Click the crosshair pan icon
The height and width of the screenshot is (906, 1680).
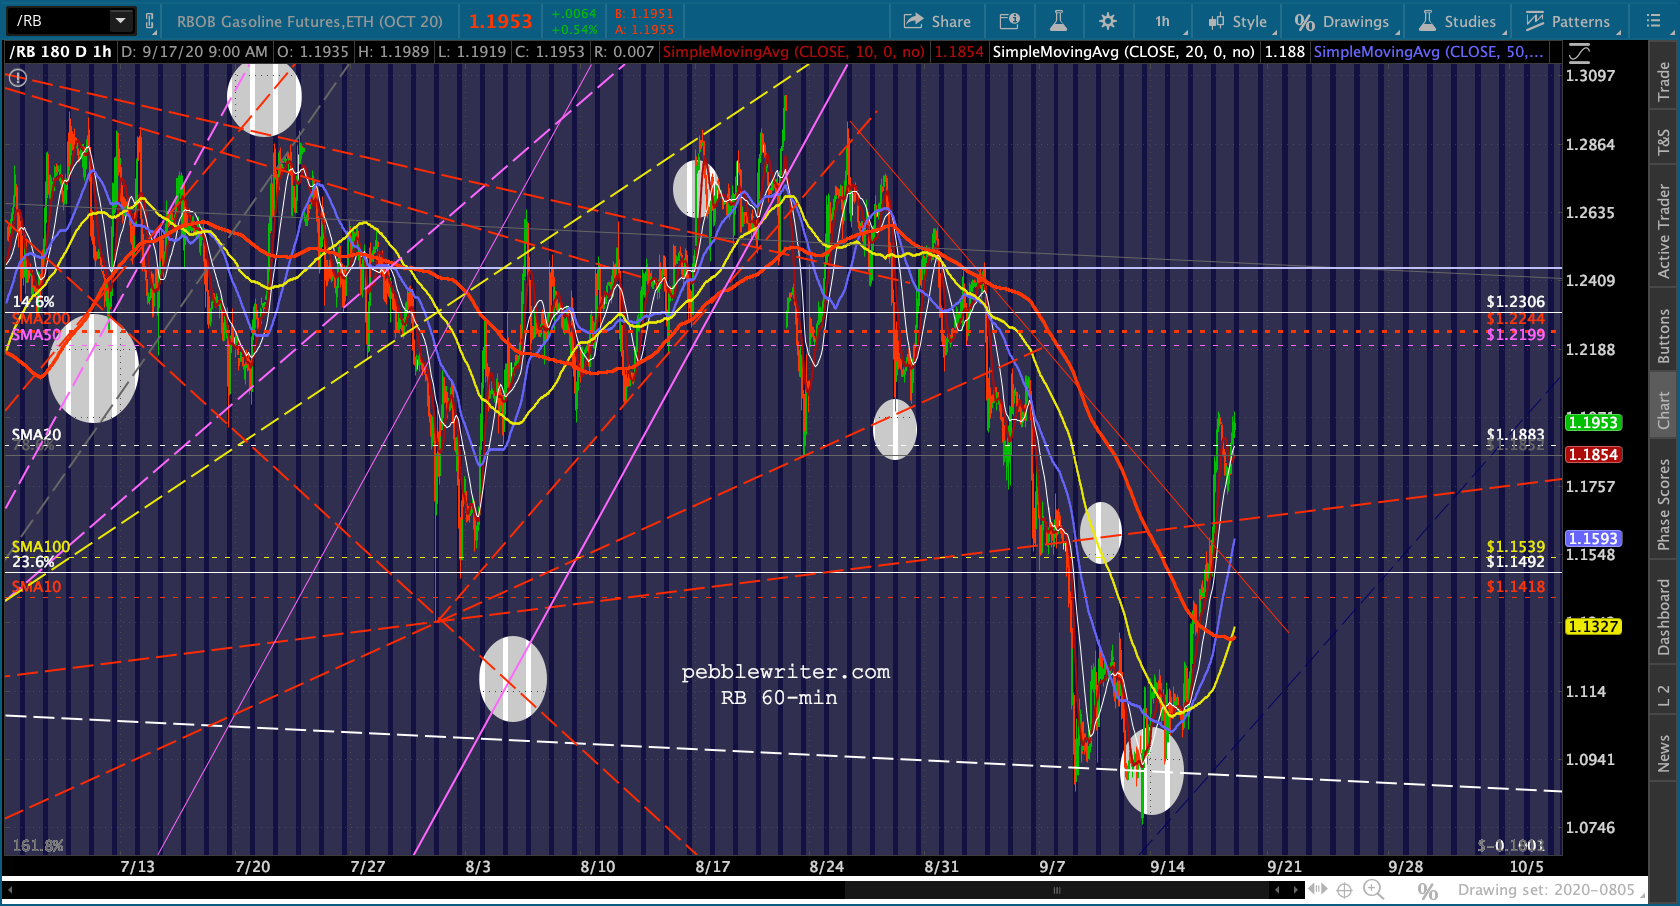pos(1345,889)
